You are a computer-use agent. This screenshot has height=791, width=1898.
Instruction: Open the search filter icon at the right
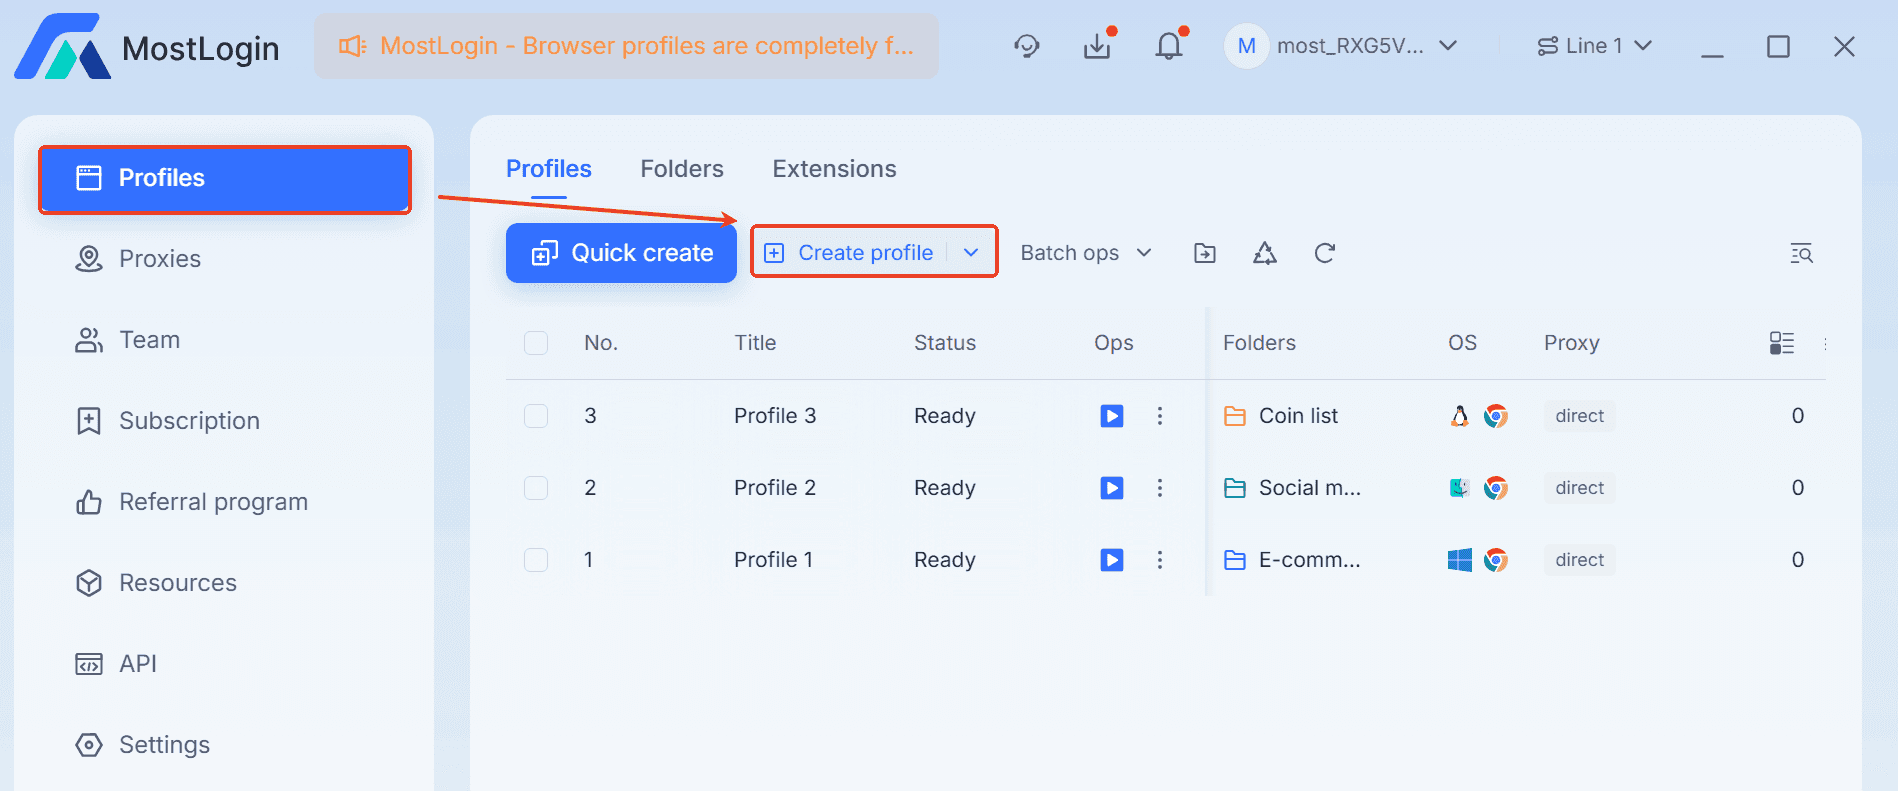[1801, 253]
